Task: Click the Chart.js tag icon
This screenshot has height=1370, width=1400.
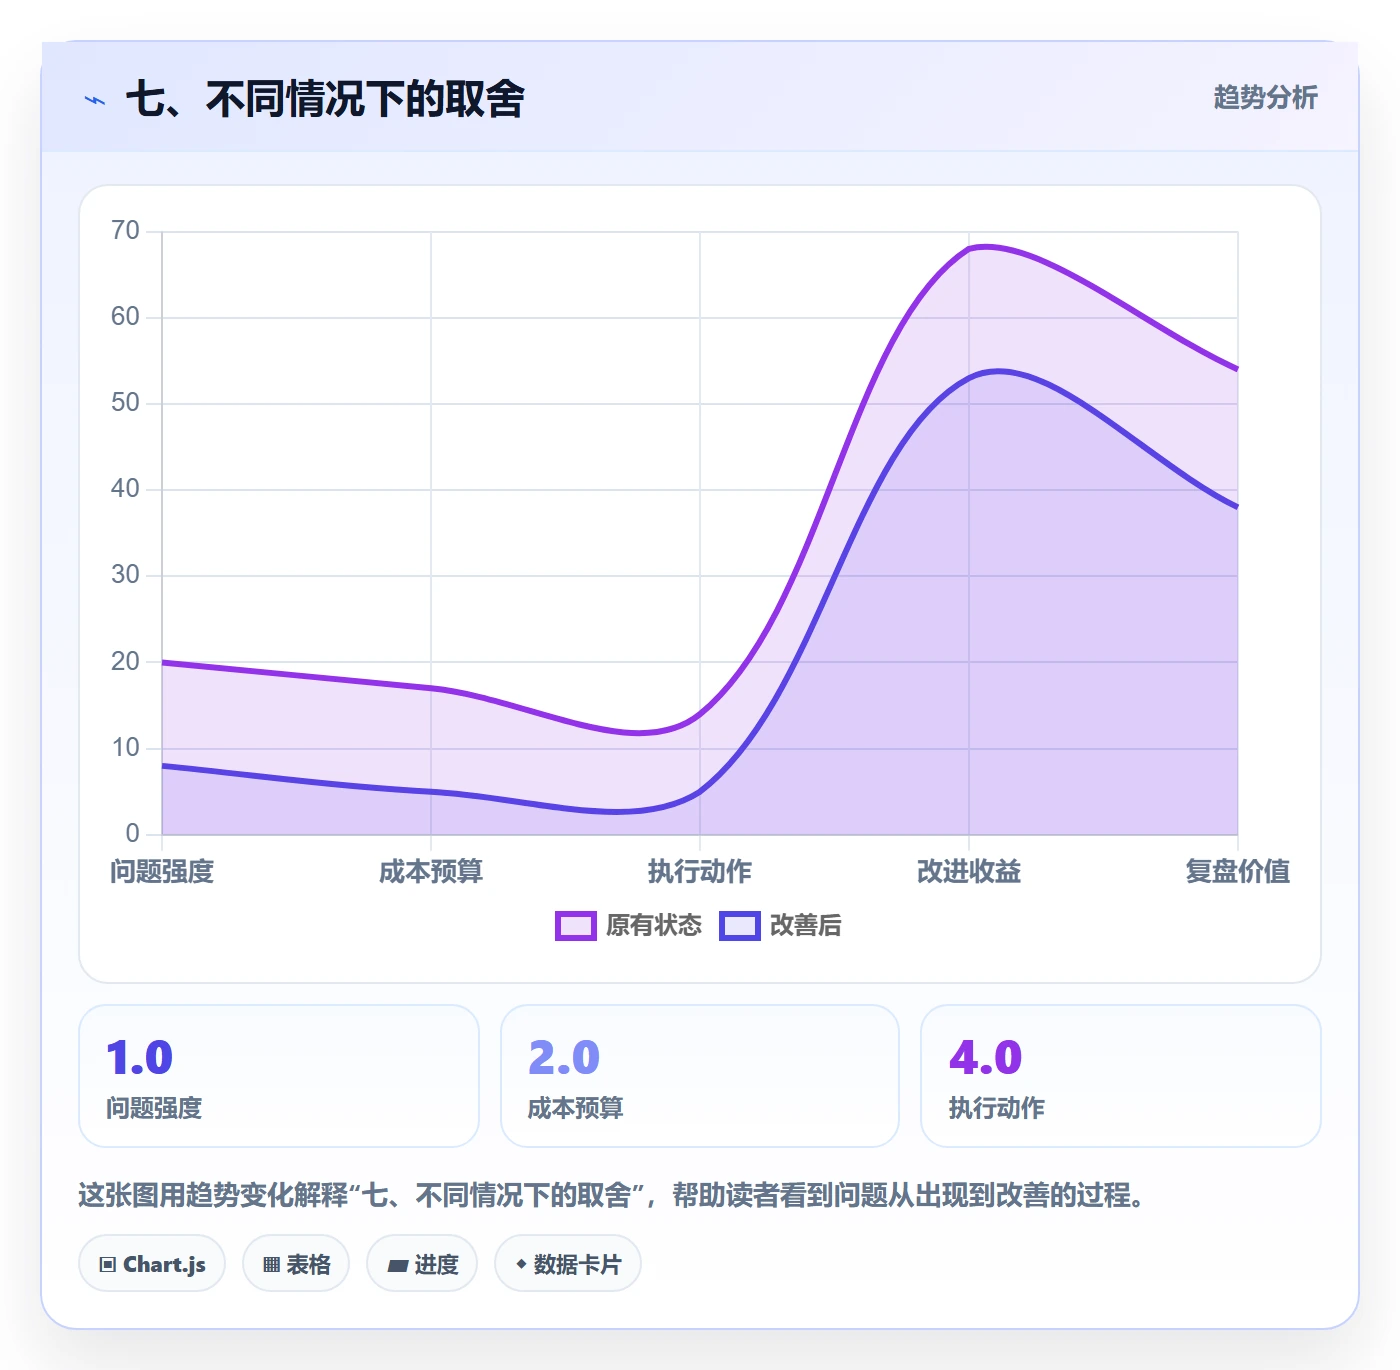Action: click(108, 1265)
